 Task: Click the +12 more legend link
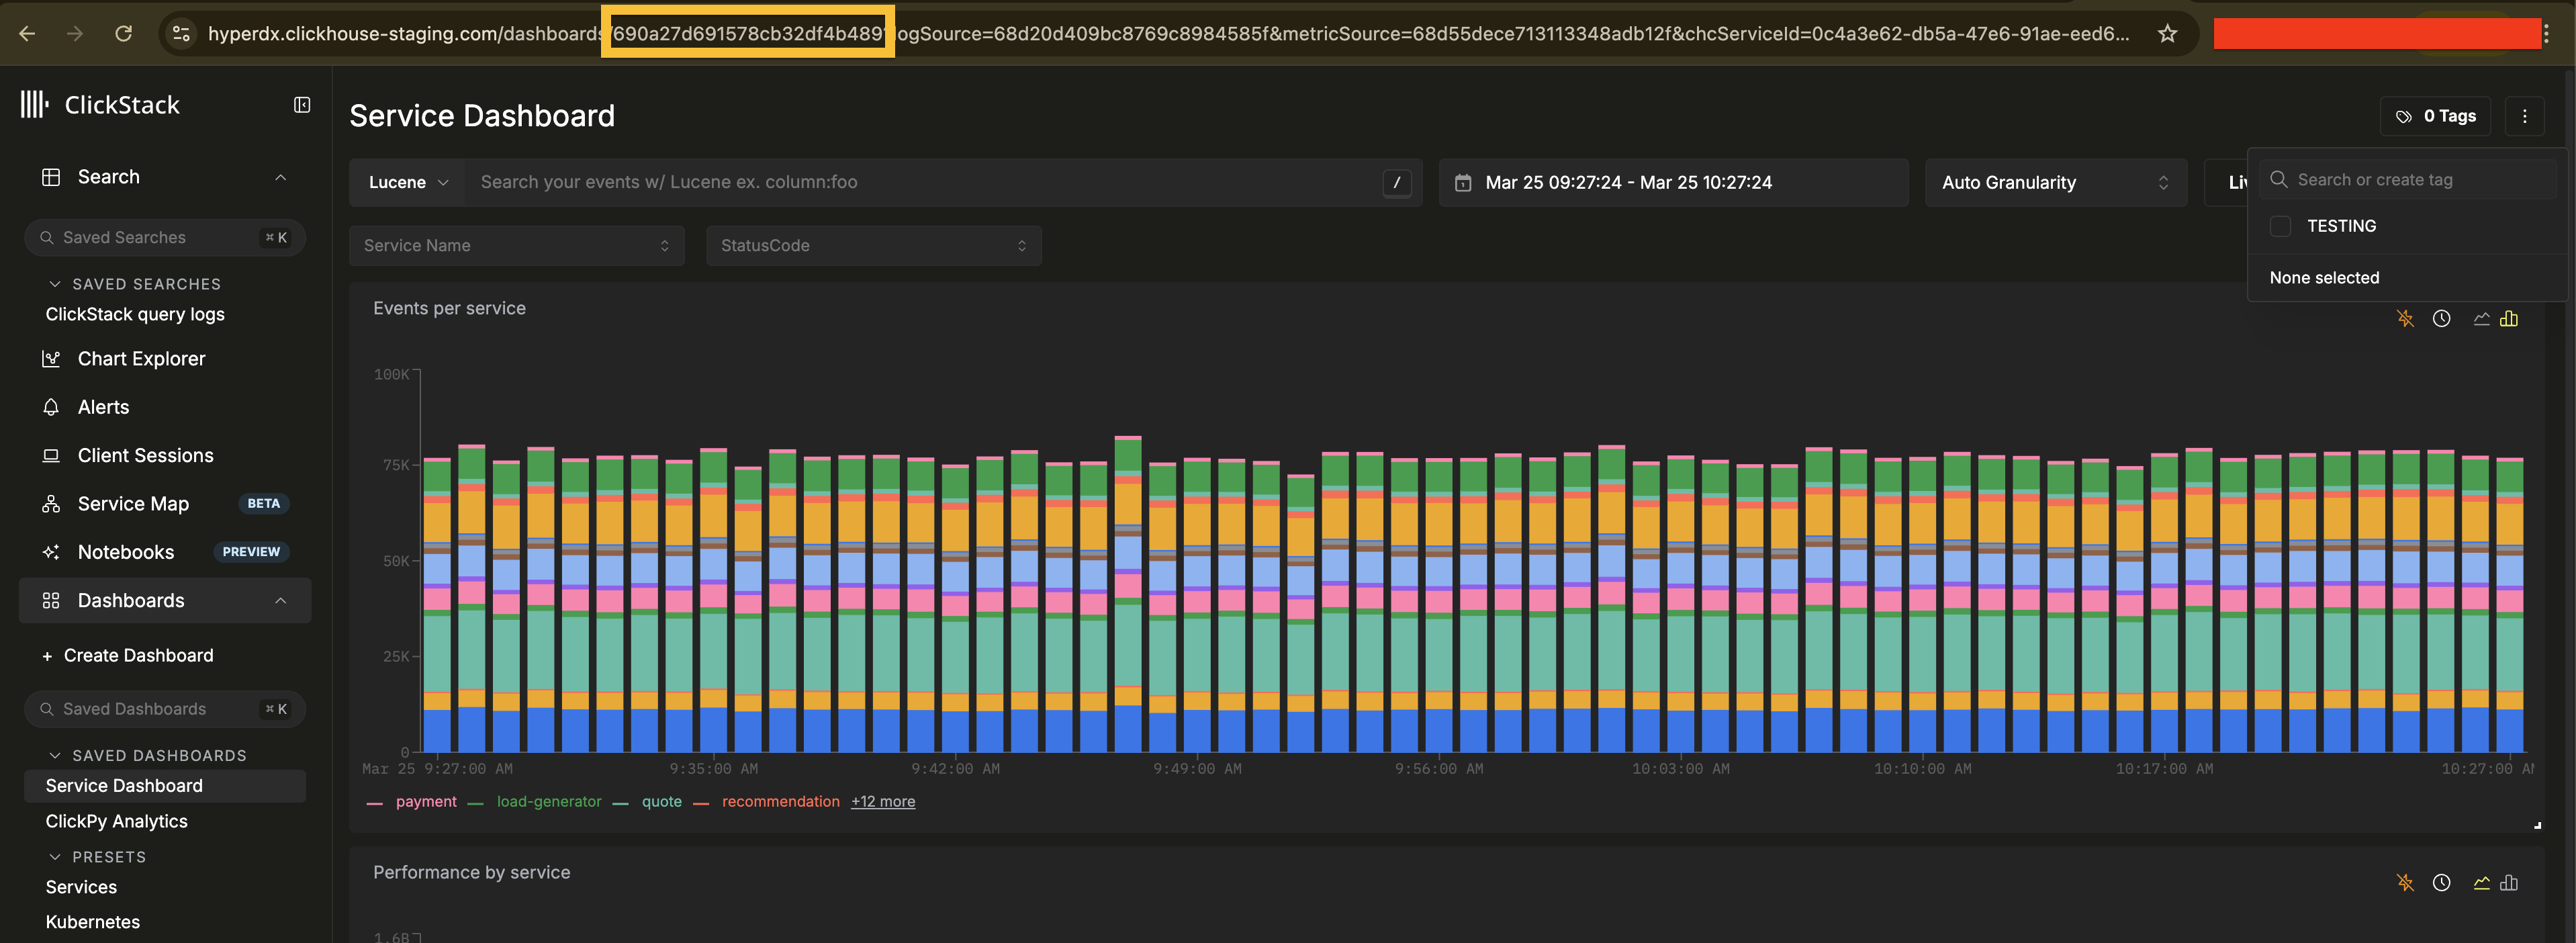click(882, 802)
